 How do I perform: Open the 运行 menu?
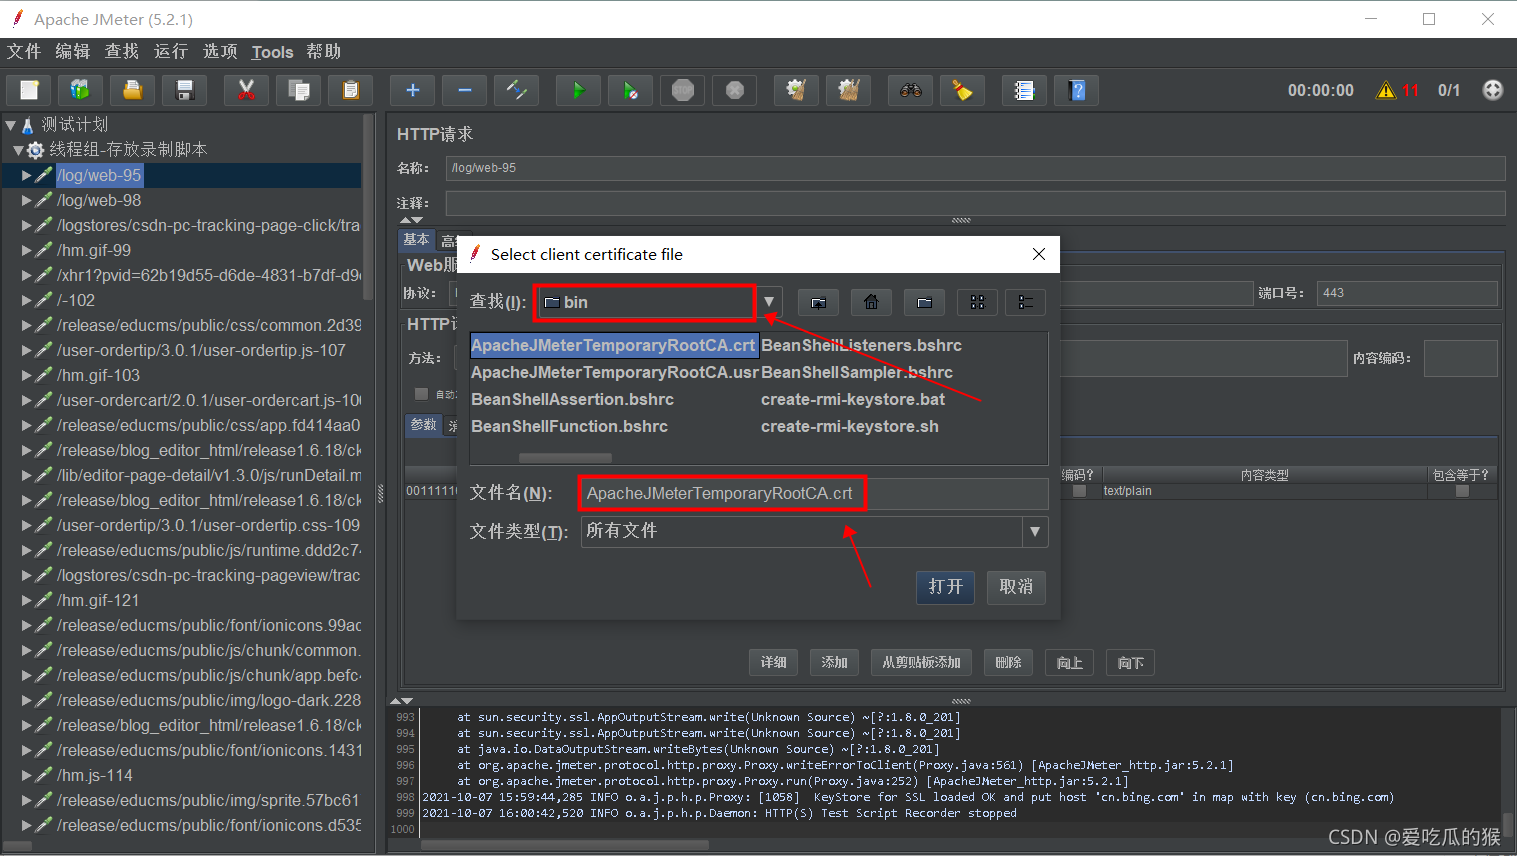[x=171, y=52]
